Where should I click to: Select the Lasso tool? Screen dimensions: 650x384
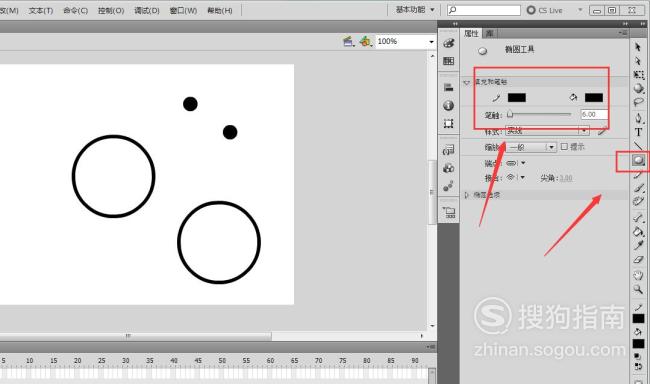638,102
